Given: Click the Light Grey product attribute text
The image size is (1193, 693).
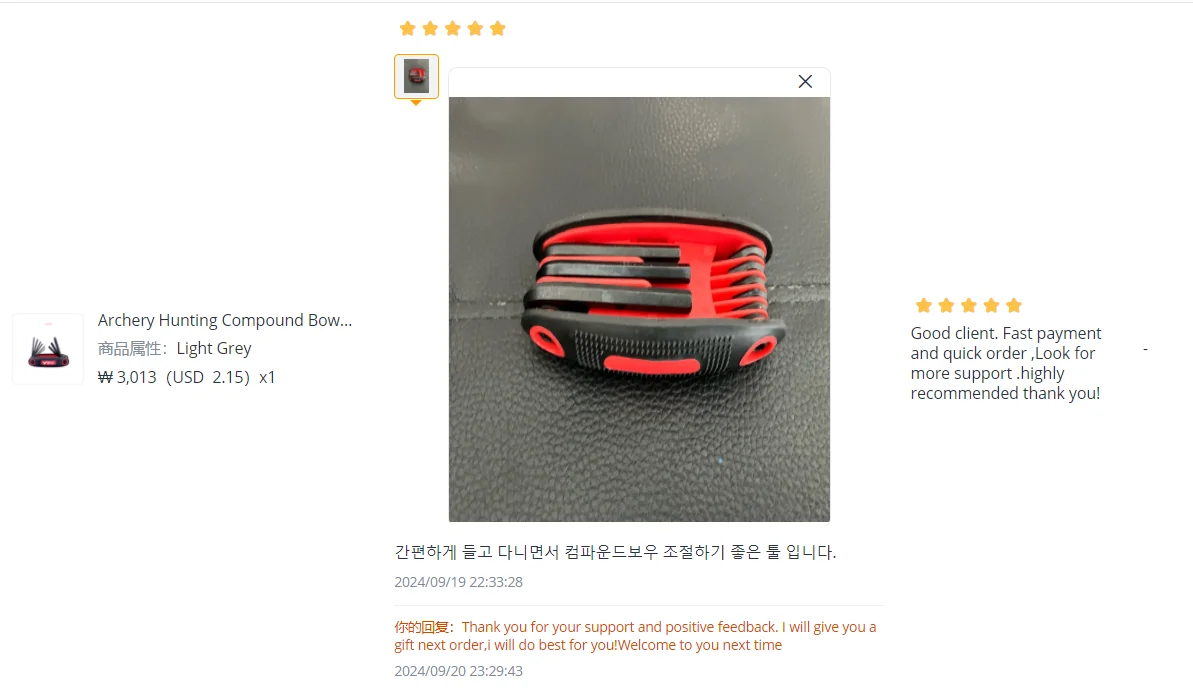Looking at the screenshot, I should [214, 348].
